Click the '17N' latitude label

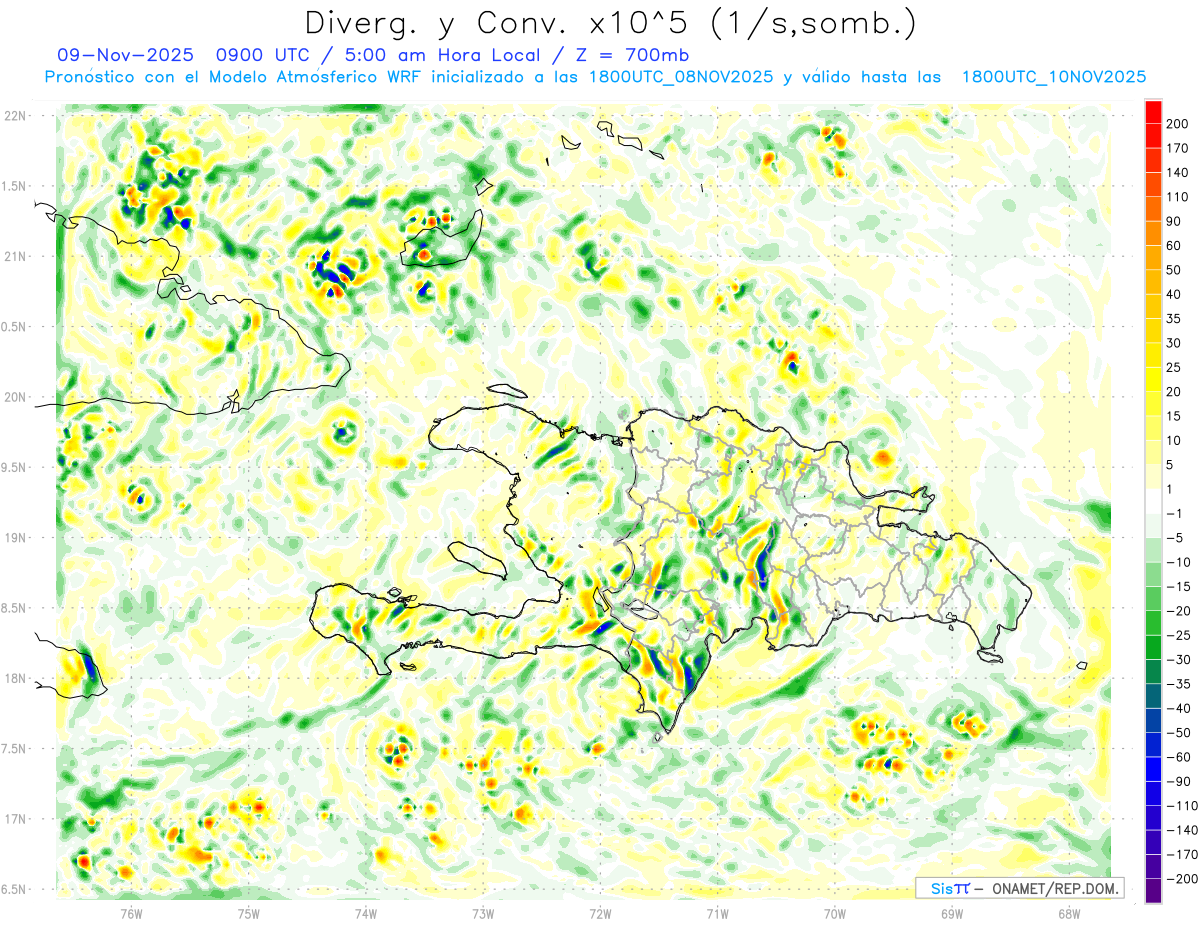[x=15, y=819]
